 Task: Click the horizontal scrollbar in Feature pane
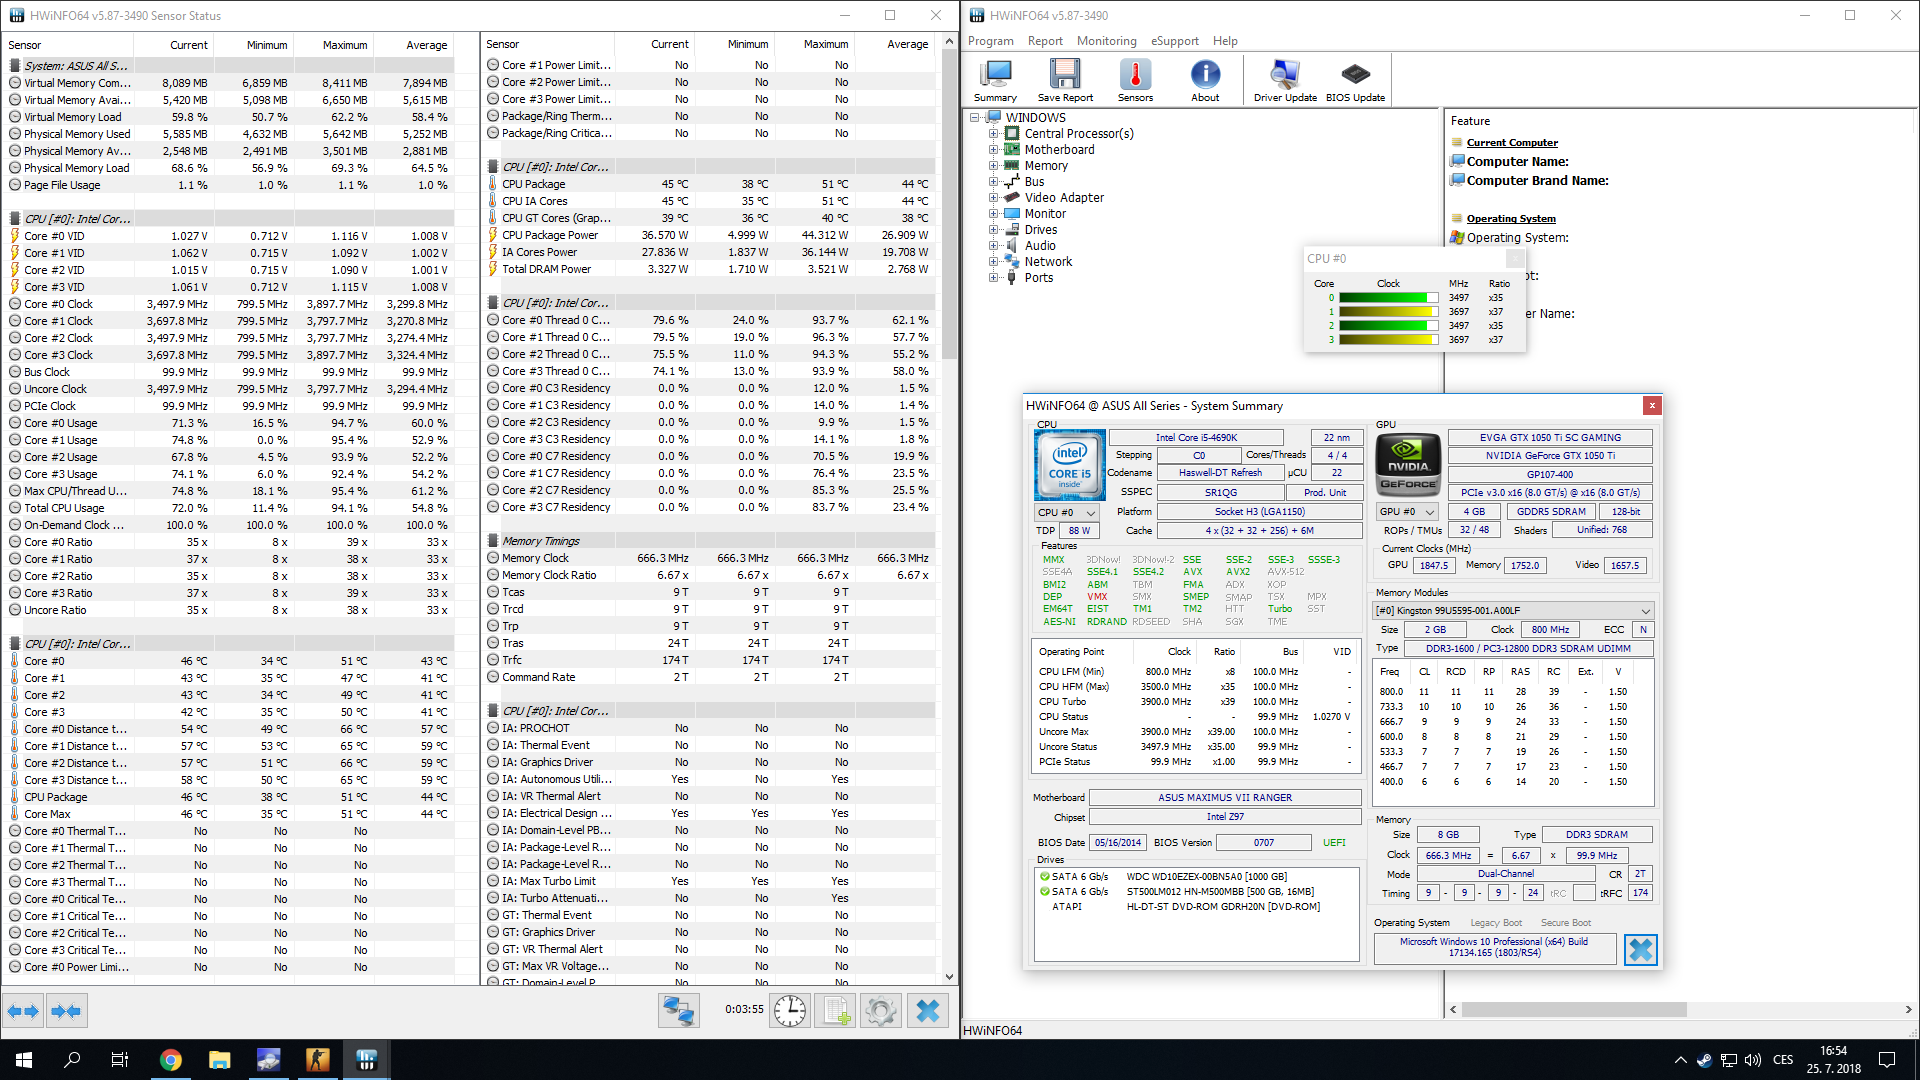tap(1574, 1010)
